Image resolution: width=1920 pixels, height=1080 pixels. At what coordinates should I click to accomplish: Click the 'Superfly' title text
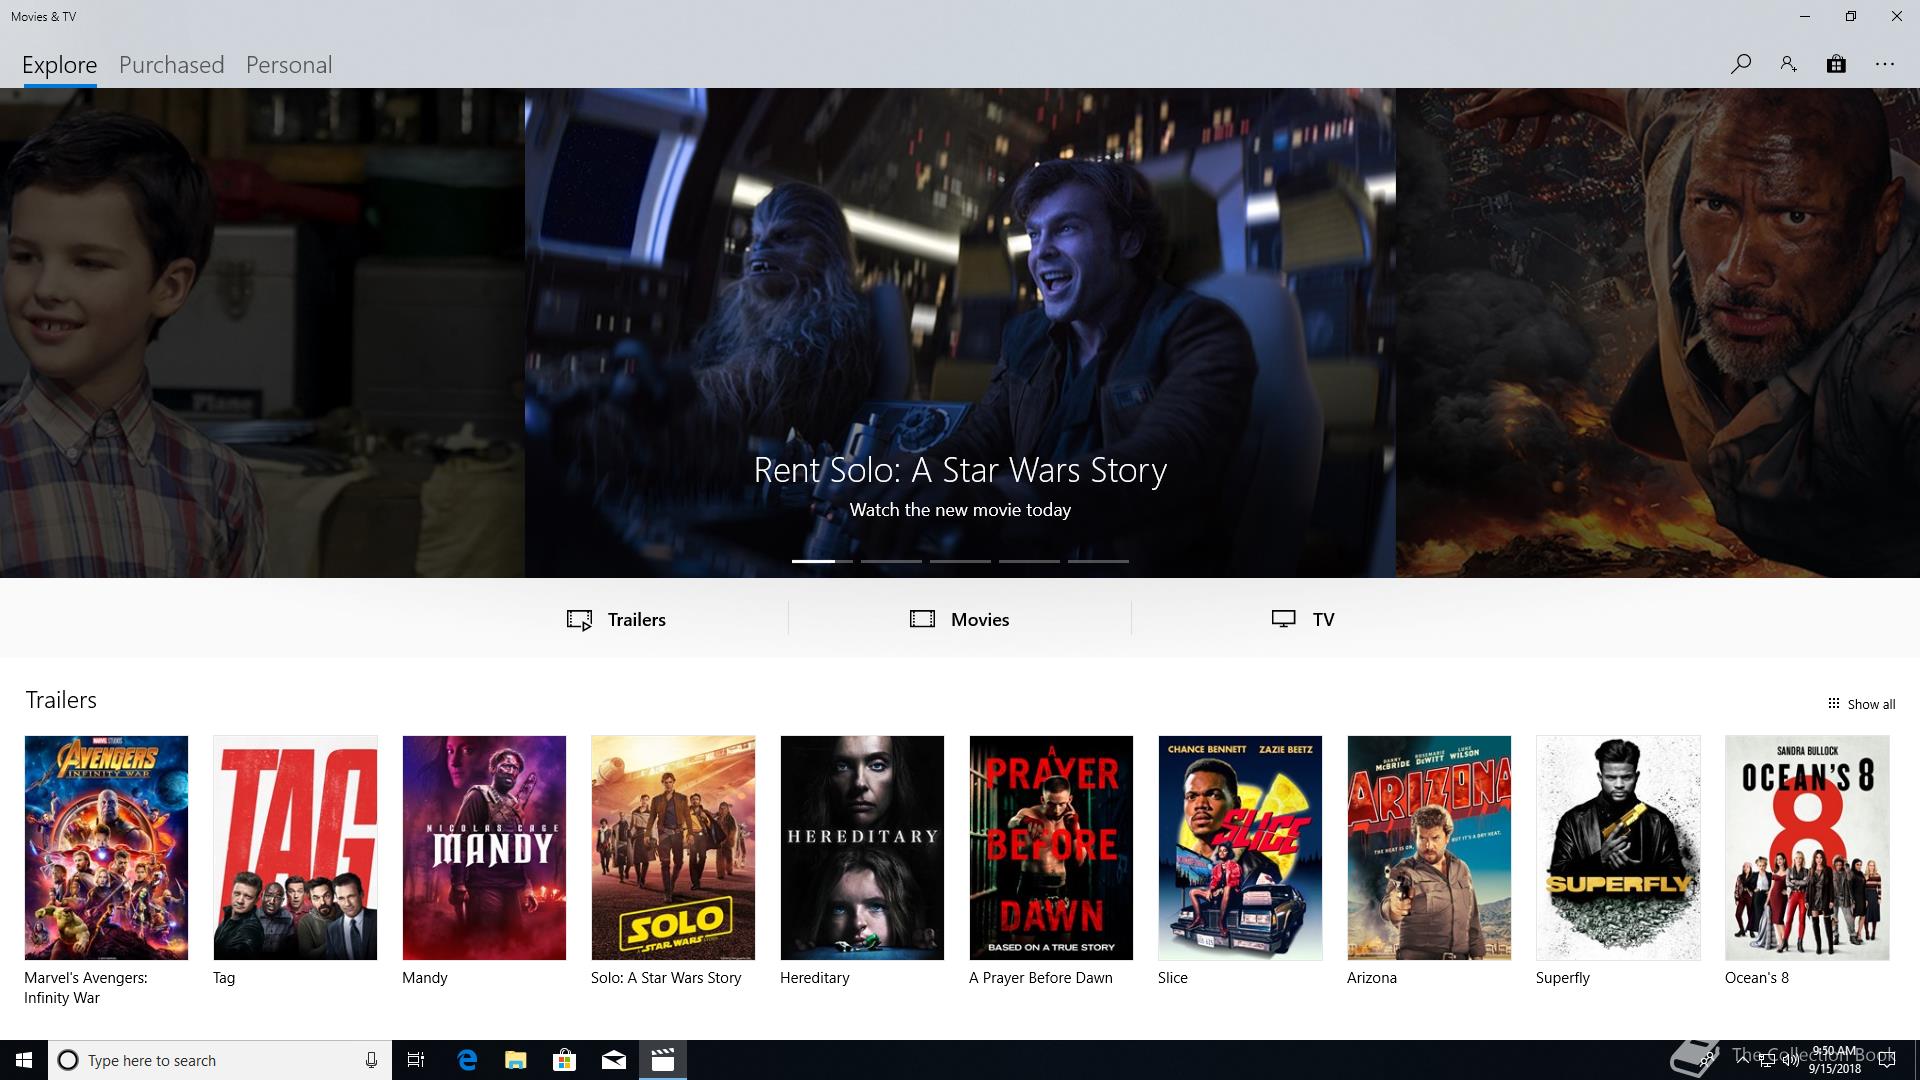[x=1563, y=978]
